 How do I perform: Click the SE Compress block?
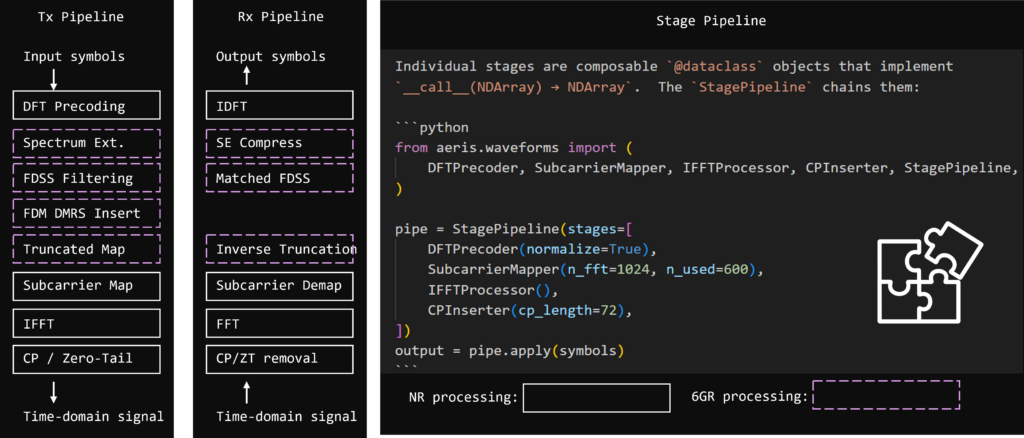(x=280, y=142)
